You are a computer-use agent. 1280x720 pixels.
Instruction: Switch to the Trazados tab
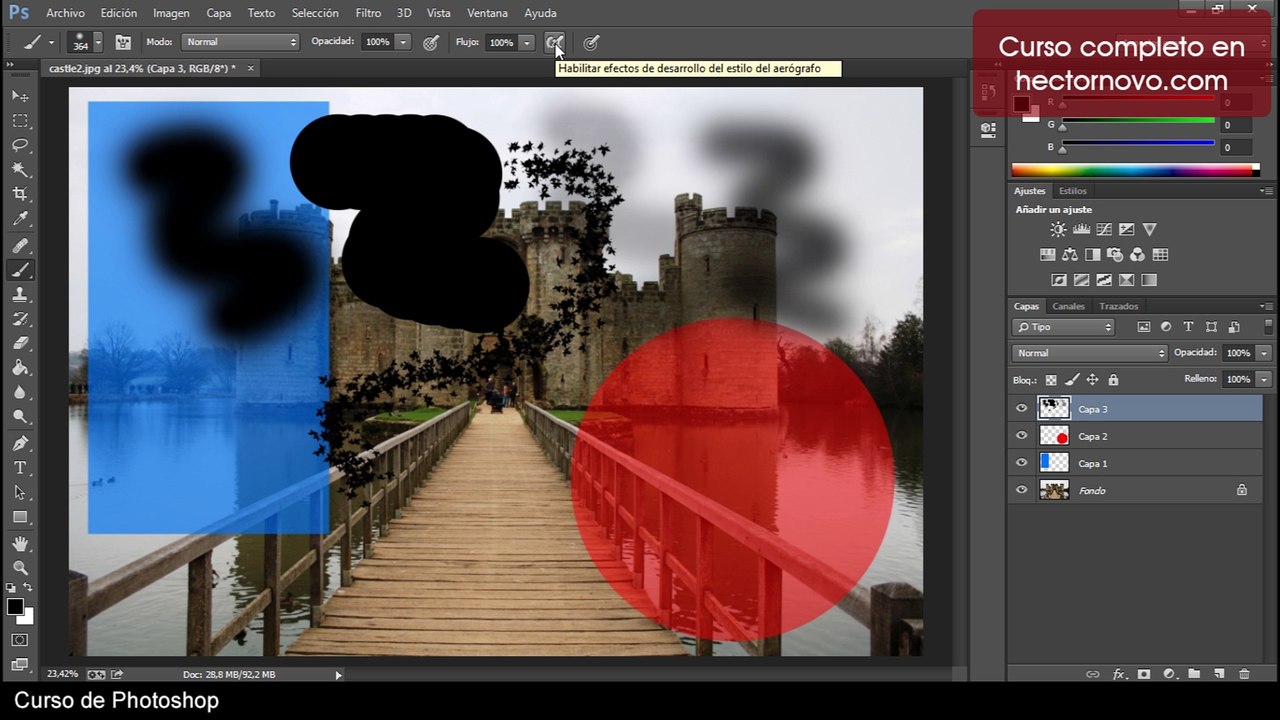(x=1118, y=306)
